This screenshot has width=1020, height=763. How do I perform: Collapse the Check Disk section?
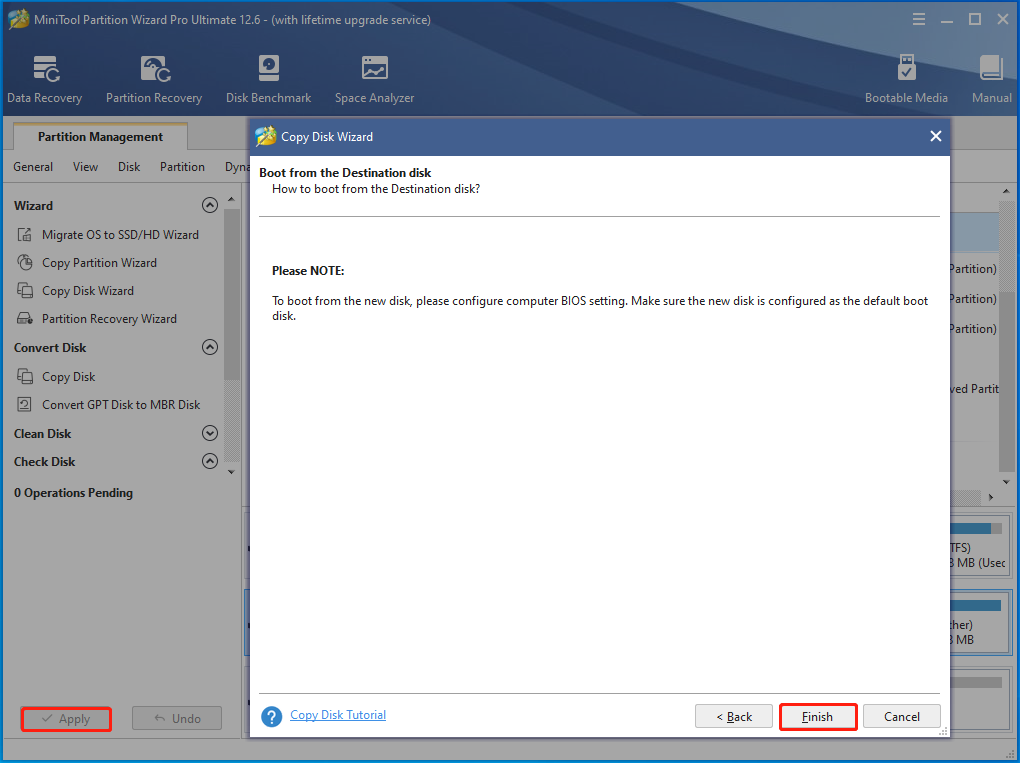[209, 461]
